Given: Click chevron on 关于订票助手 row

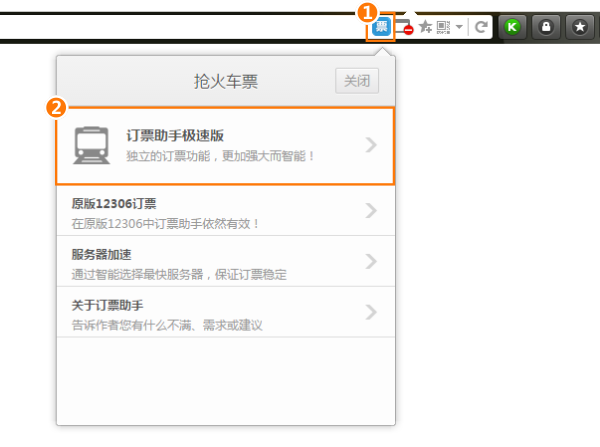Looking at the screenshot, I should tap(371, 312).
